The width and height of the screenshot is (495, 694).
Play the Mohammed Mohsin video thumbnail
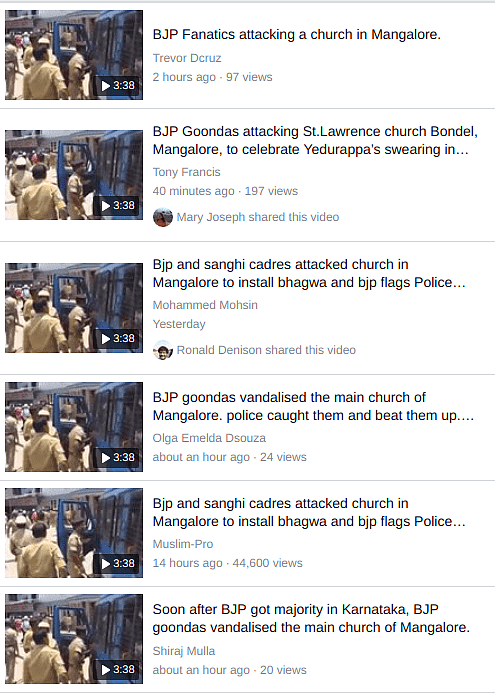click(x=74, y=308)
